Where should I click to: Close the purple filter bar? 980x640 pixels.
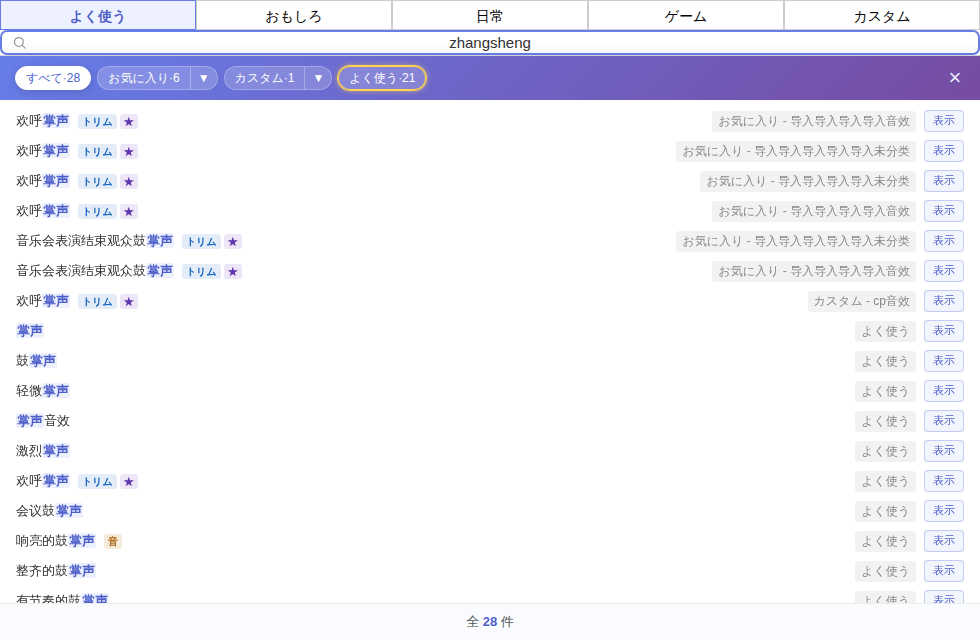click(954, 78)
